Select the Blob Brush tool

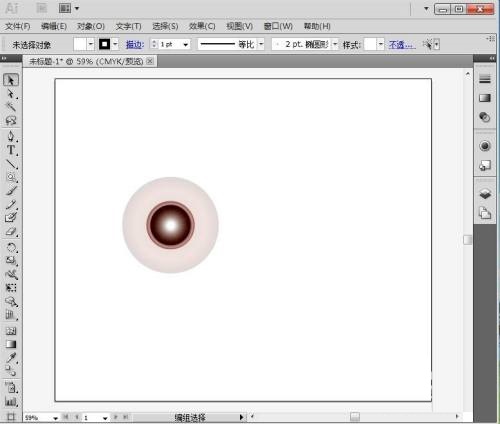click(11, 217)
